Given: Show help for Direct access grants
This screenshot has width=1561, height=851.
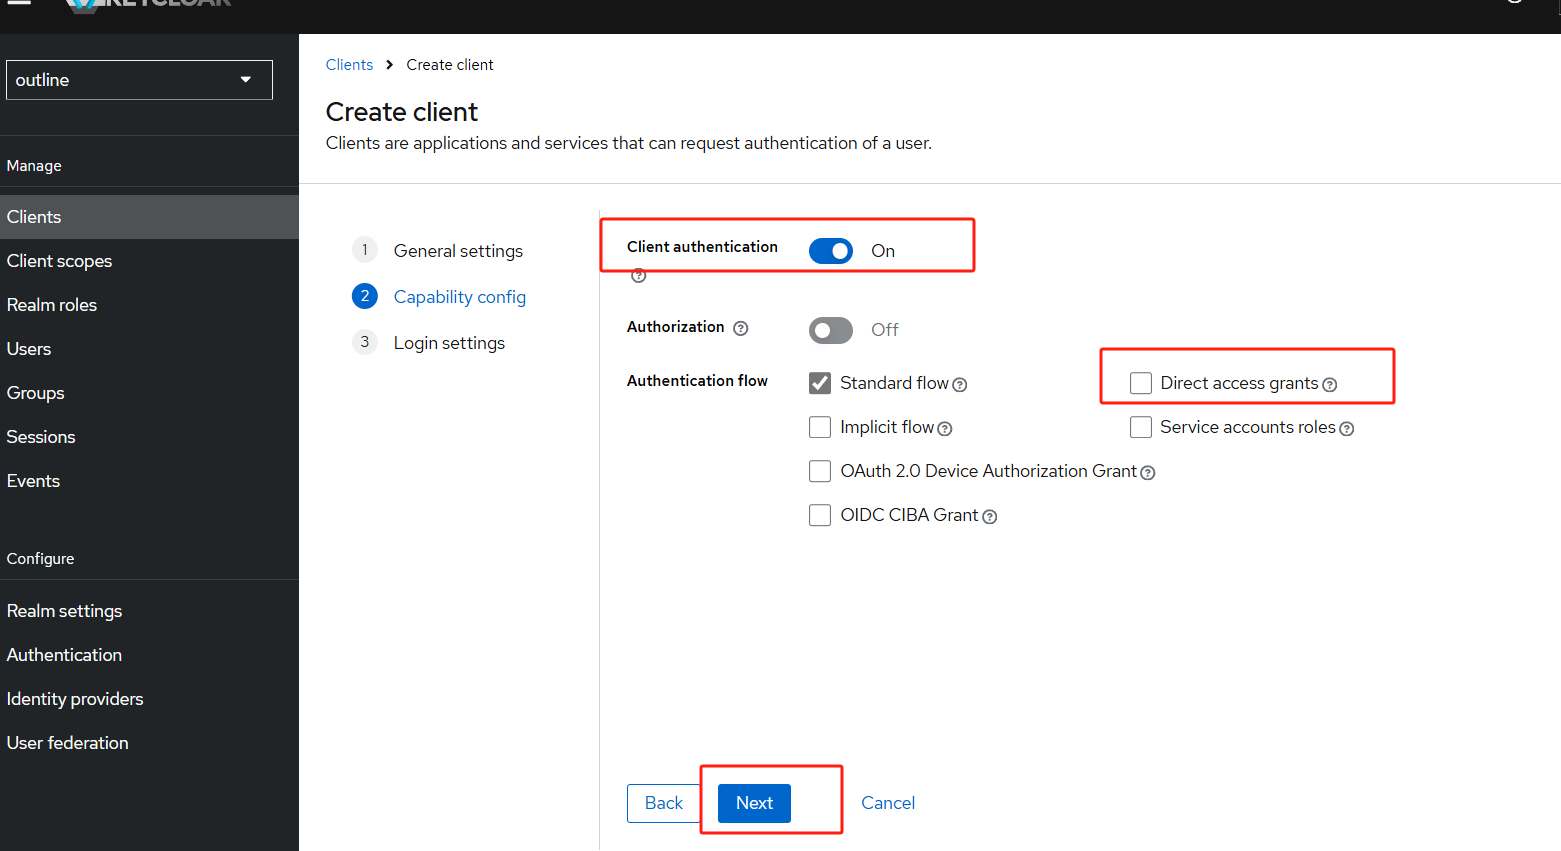Looking at the screenshot, I should [x=1330, y=385].
